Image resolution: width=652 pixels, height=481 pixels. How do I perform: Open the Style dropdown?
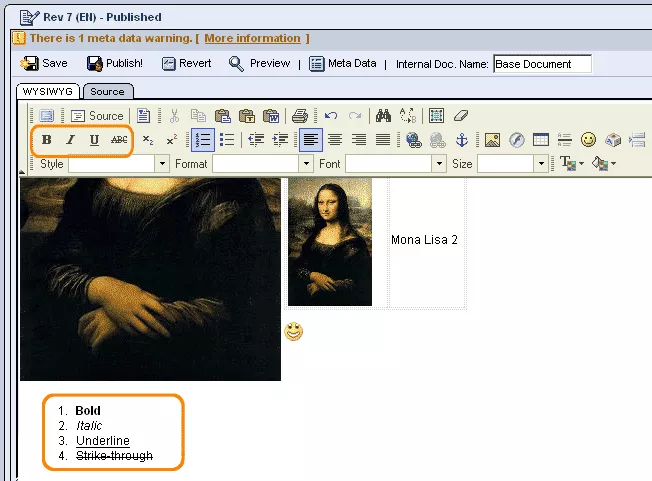119,164
